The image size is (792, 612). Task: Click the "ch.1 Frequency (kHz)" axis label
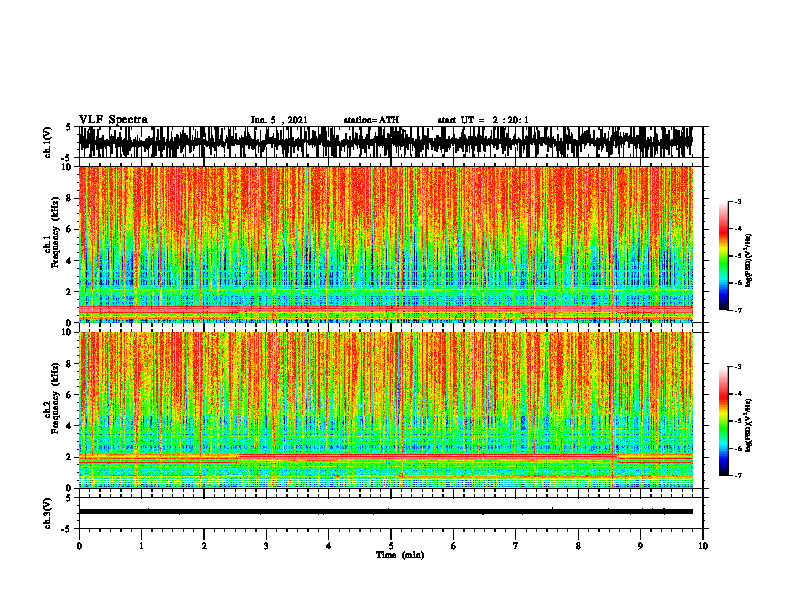52,232
